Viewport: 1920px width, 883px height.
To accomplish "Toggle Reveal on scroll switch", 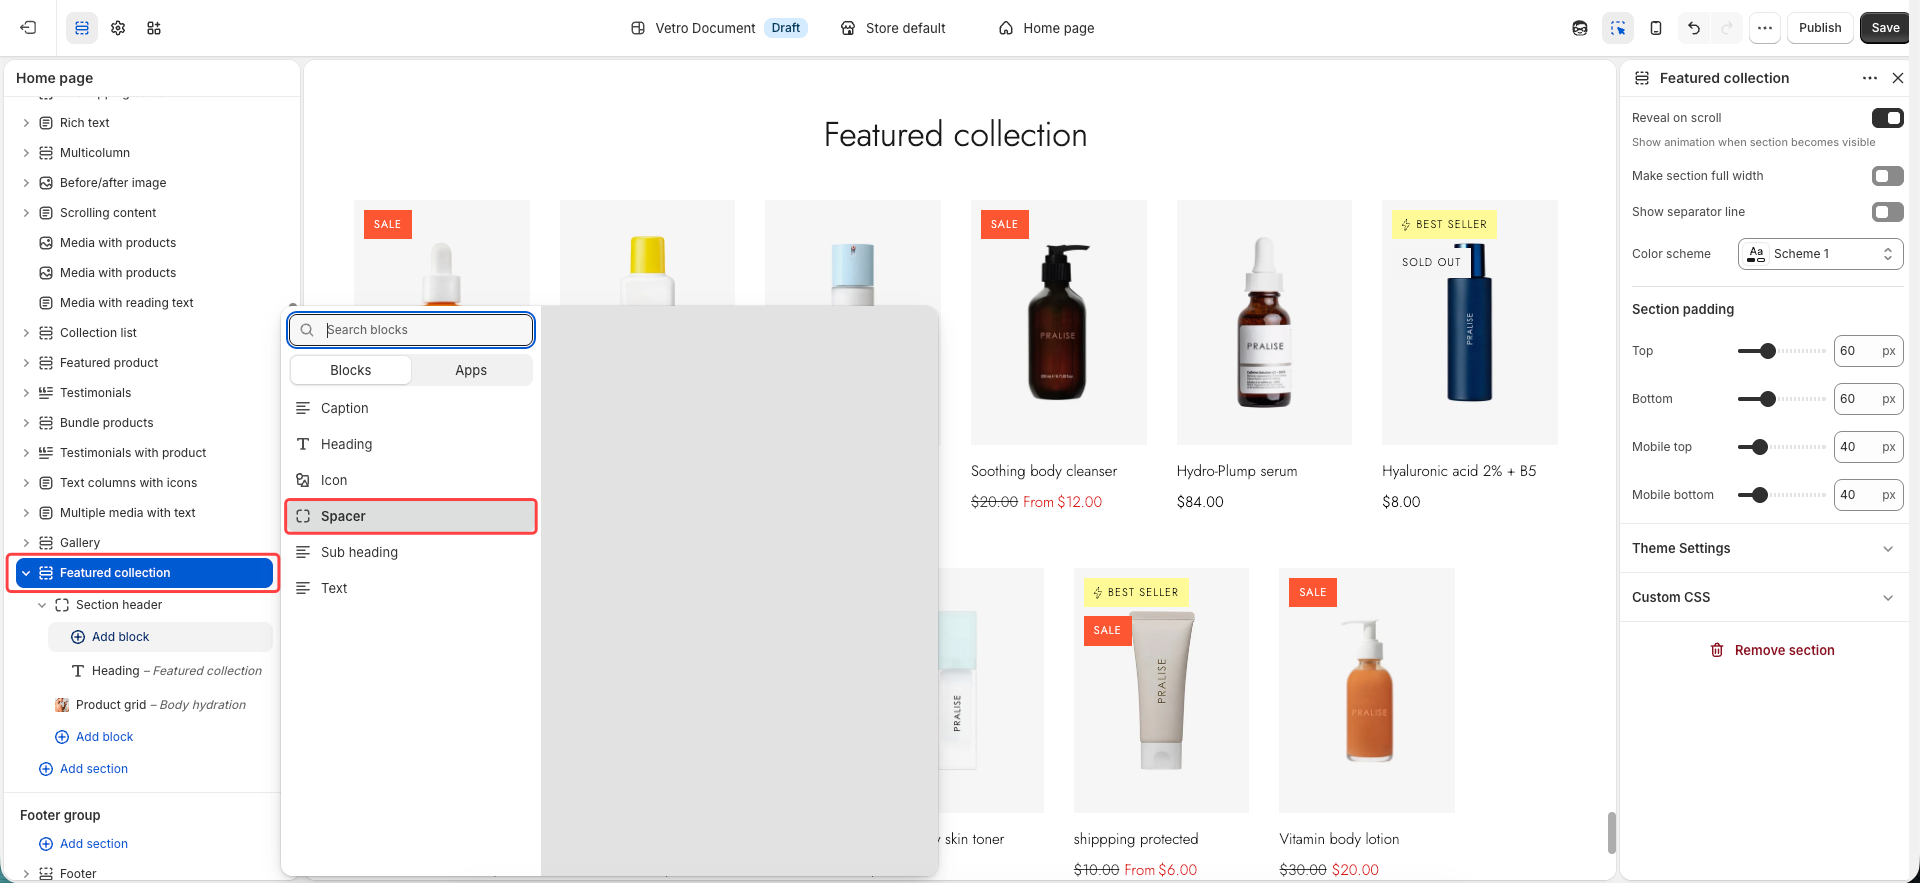I will pyautogui.click(x=1887, y=118).
